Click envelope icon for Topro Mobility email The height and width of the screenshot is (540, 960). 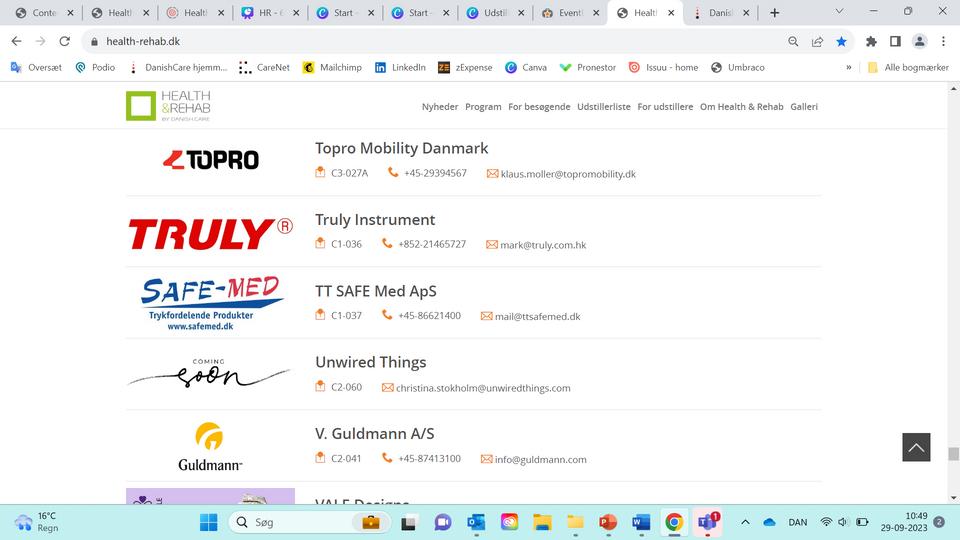(x=492, y=174)
